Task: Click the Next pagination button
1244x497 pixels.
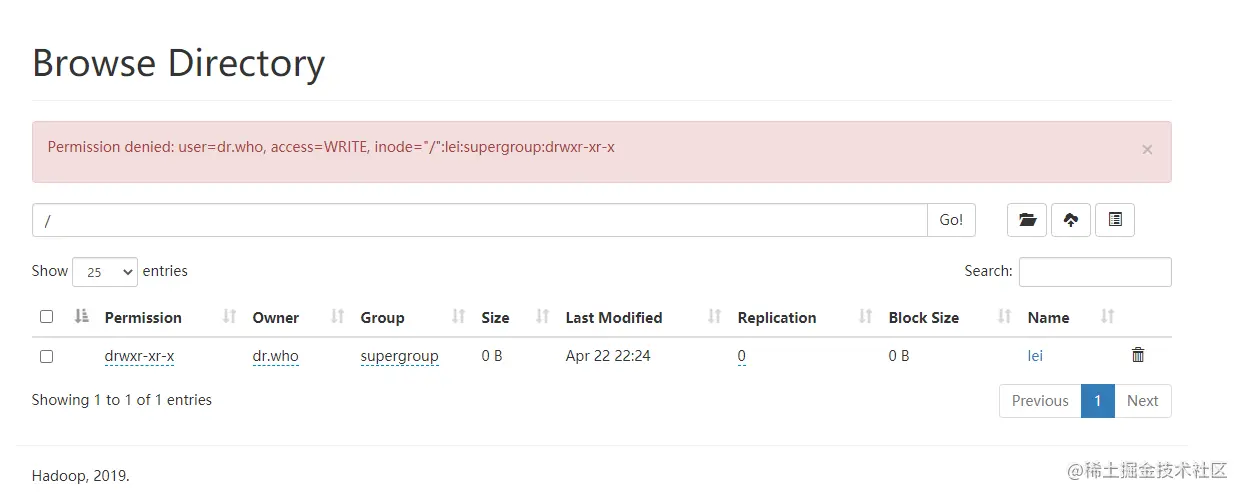Action: 1142,401
